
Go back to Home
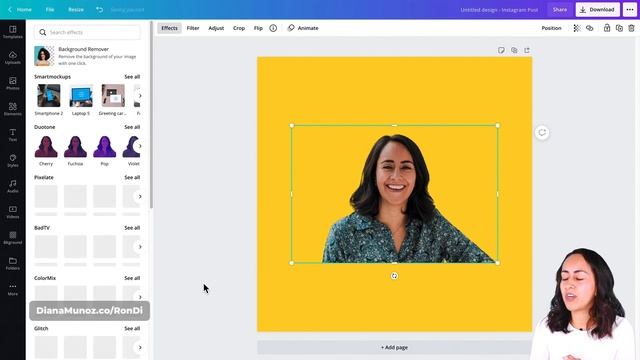click(20, 9)
